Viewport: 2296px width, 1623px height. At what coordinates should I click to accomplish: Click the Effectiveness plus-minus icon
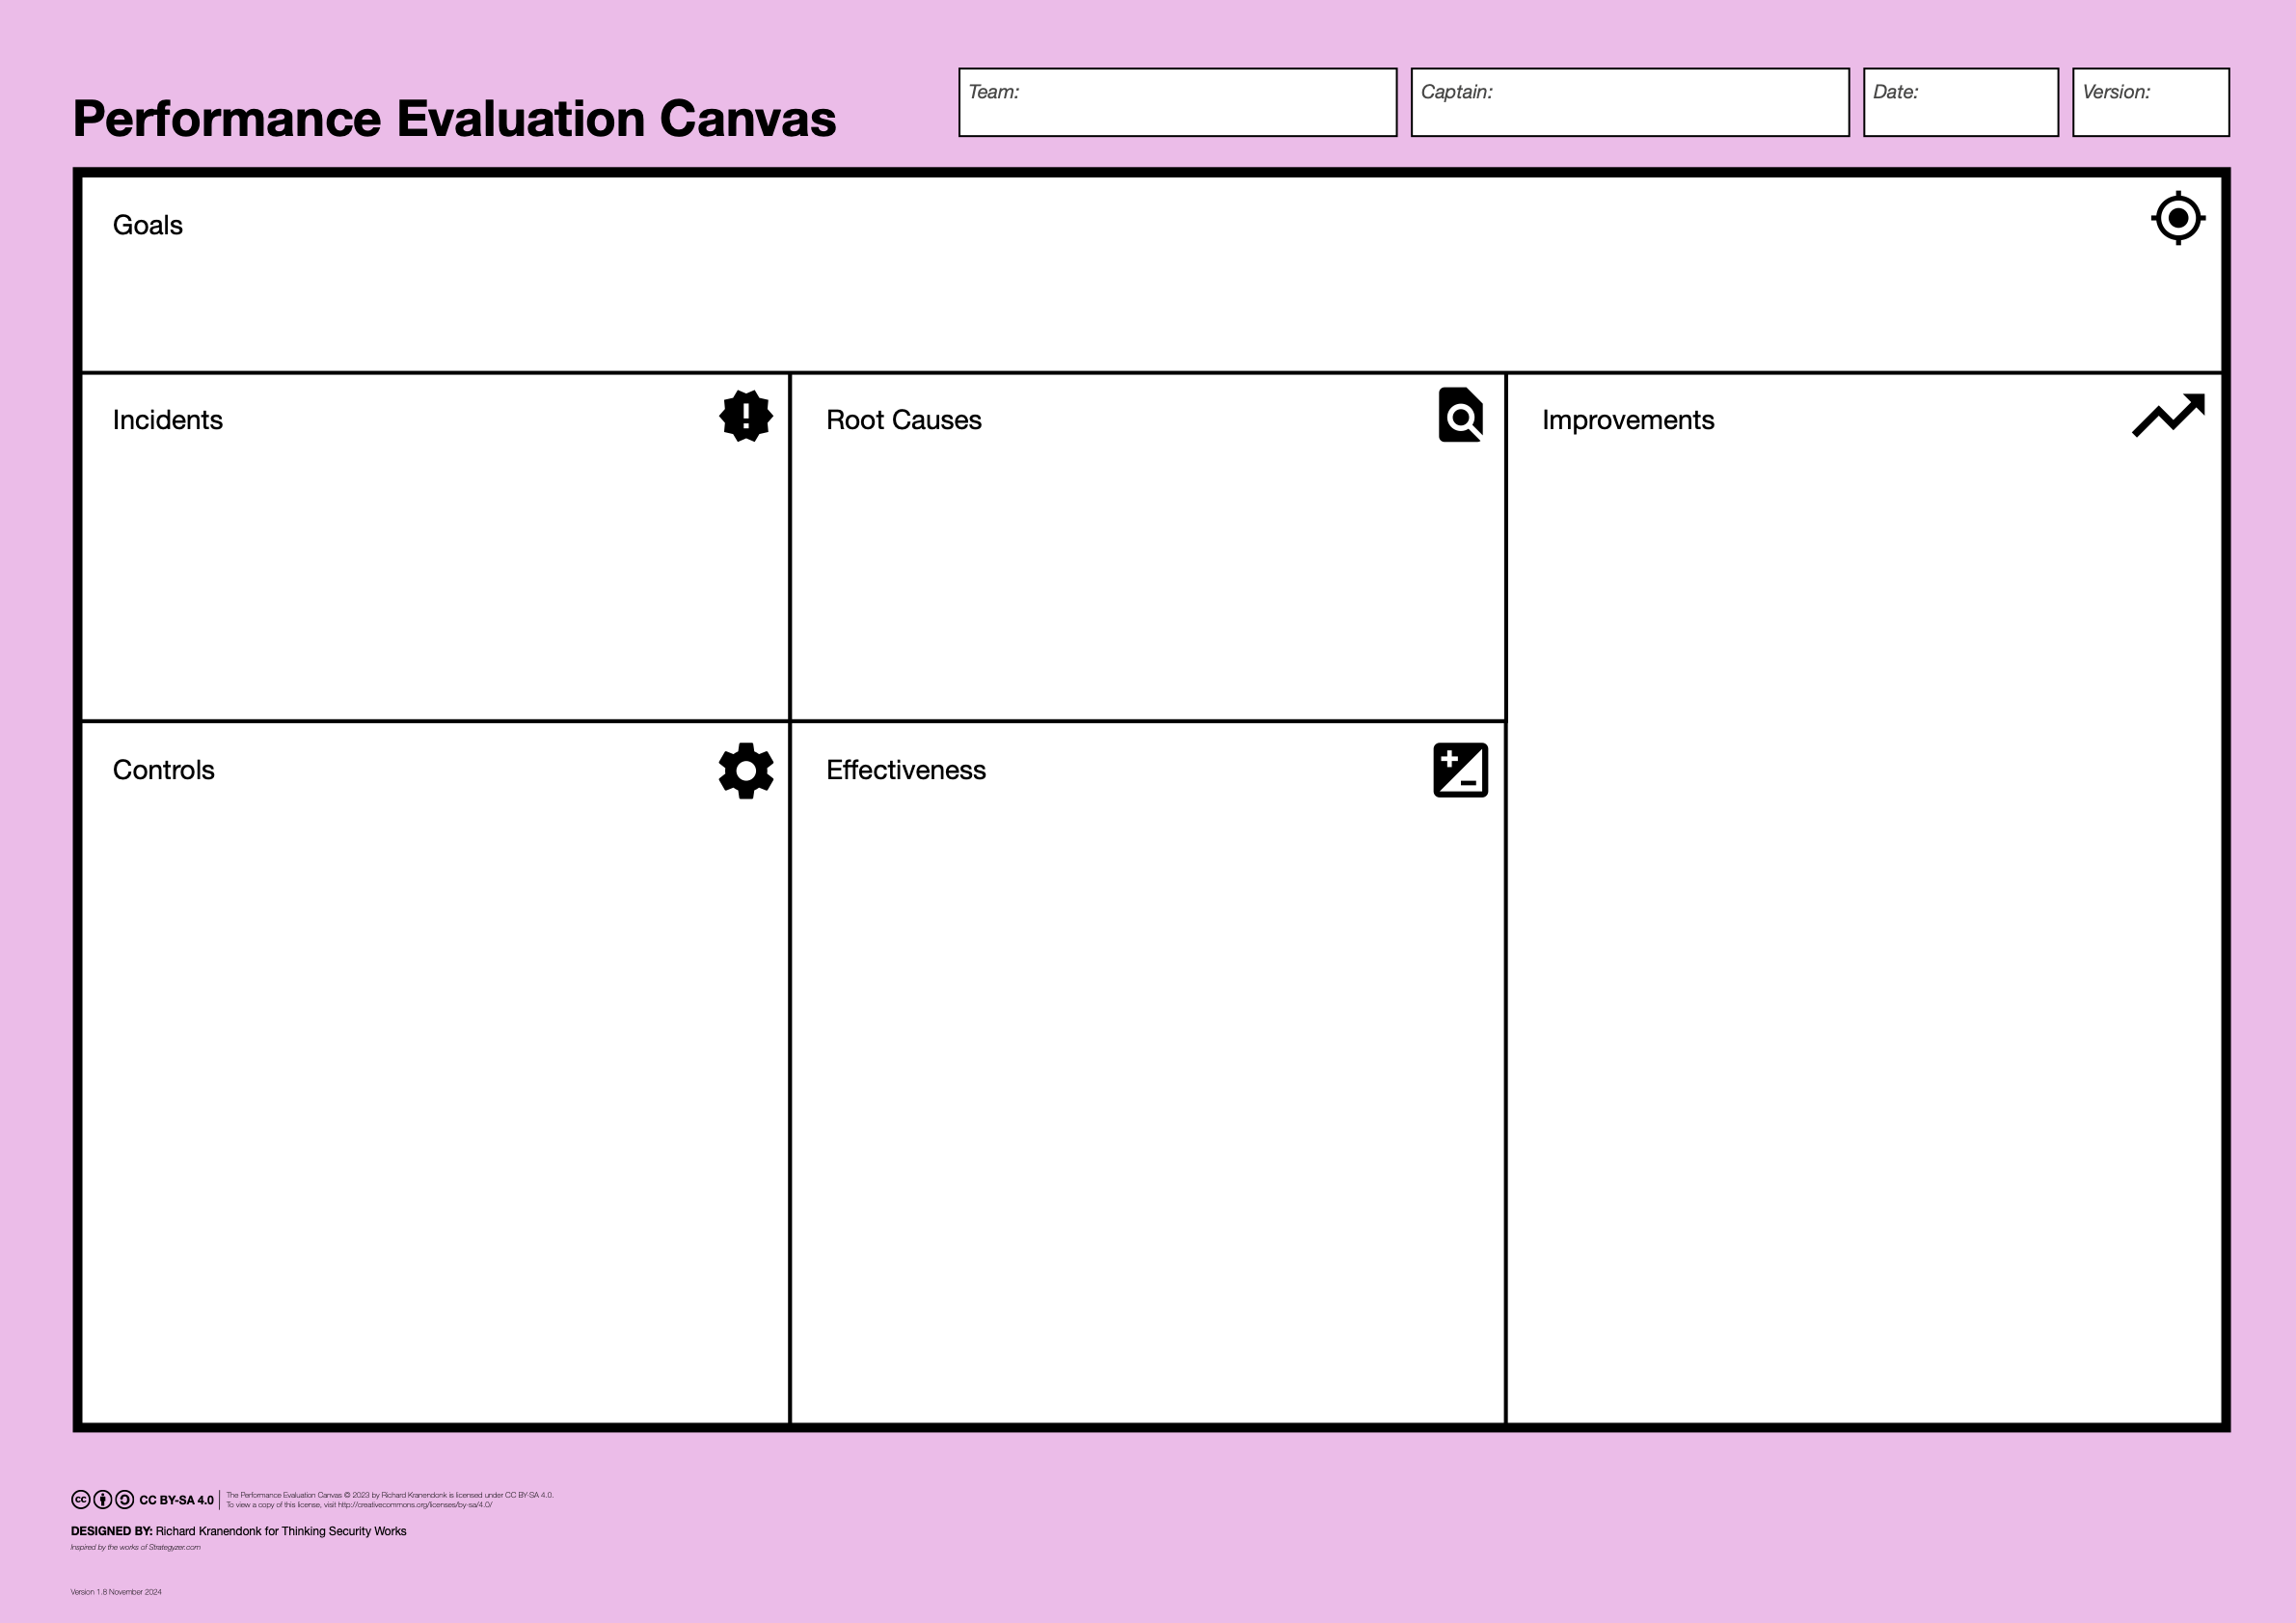(x=1461, y=770)
